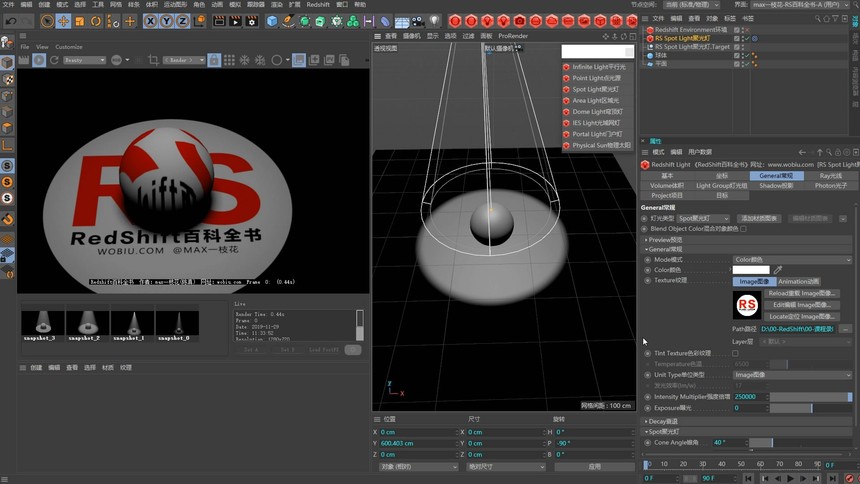Open the Volume tab

tap(667, 185)
